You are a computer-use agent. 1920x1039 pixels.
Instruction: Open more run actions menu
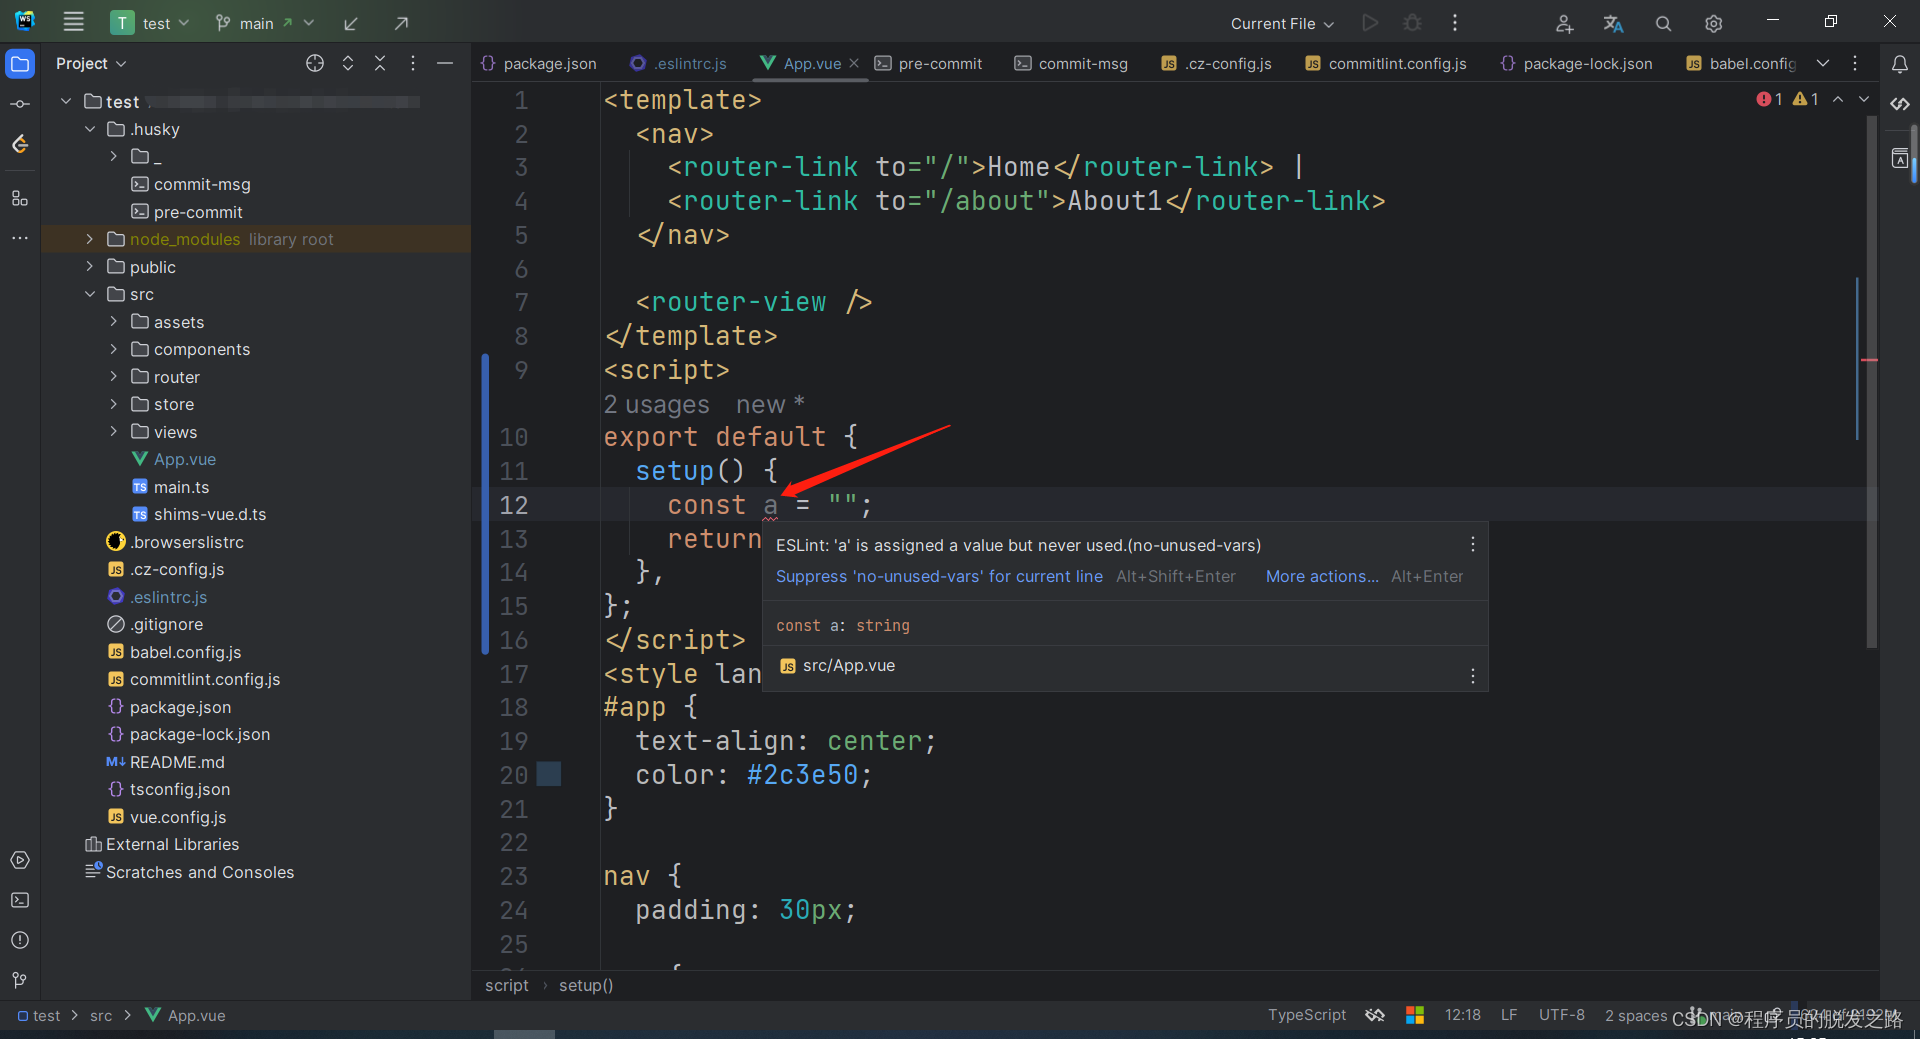point(1455,23)
